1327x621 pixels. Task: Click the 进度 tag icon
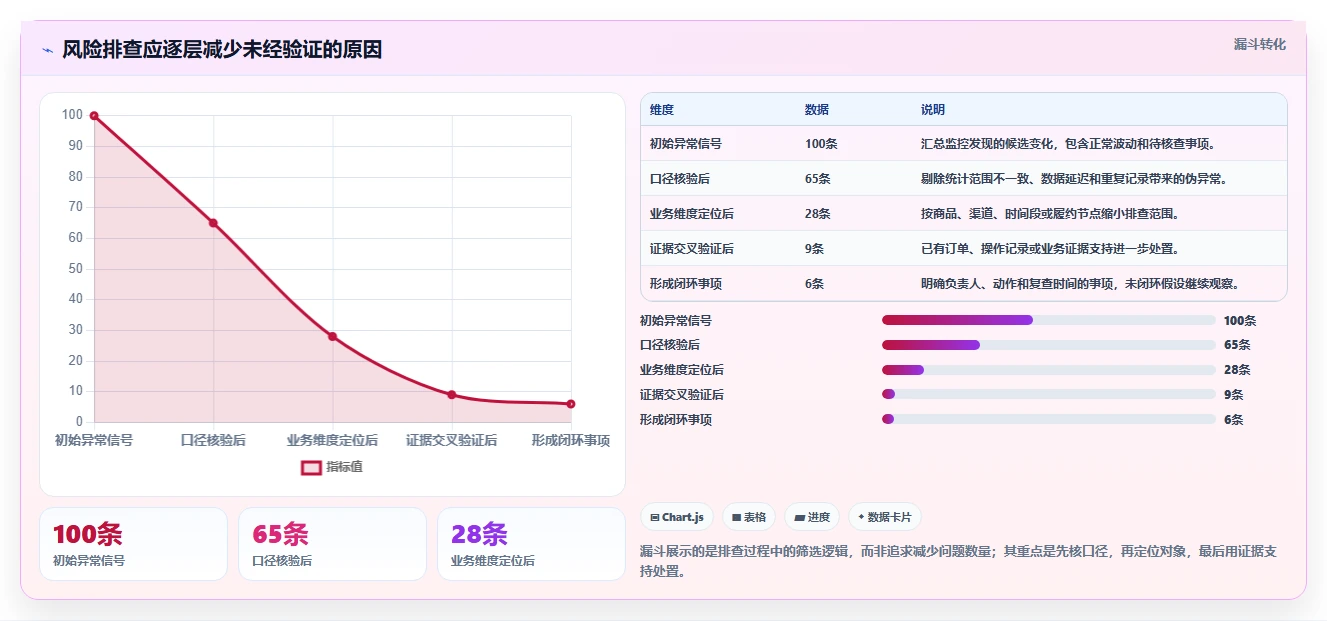(799, 518)
